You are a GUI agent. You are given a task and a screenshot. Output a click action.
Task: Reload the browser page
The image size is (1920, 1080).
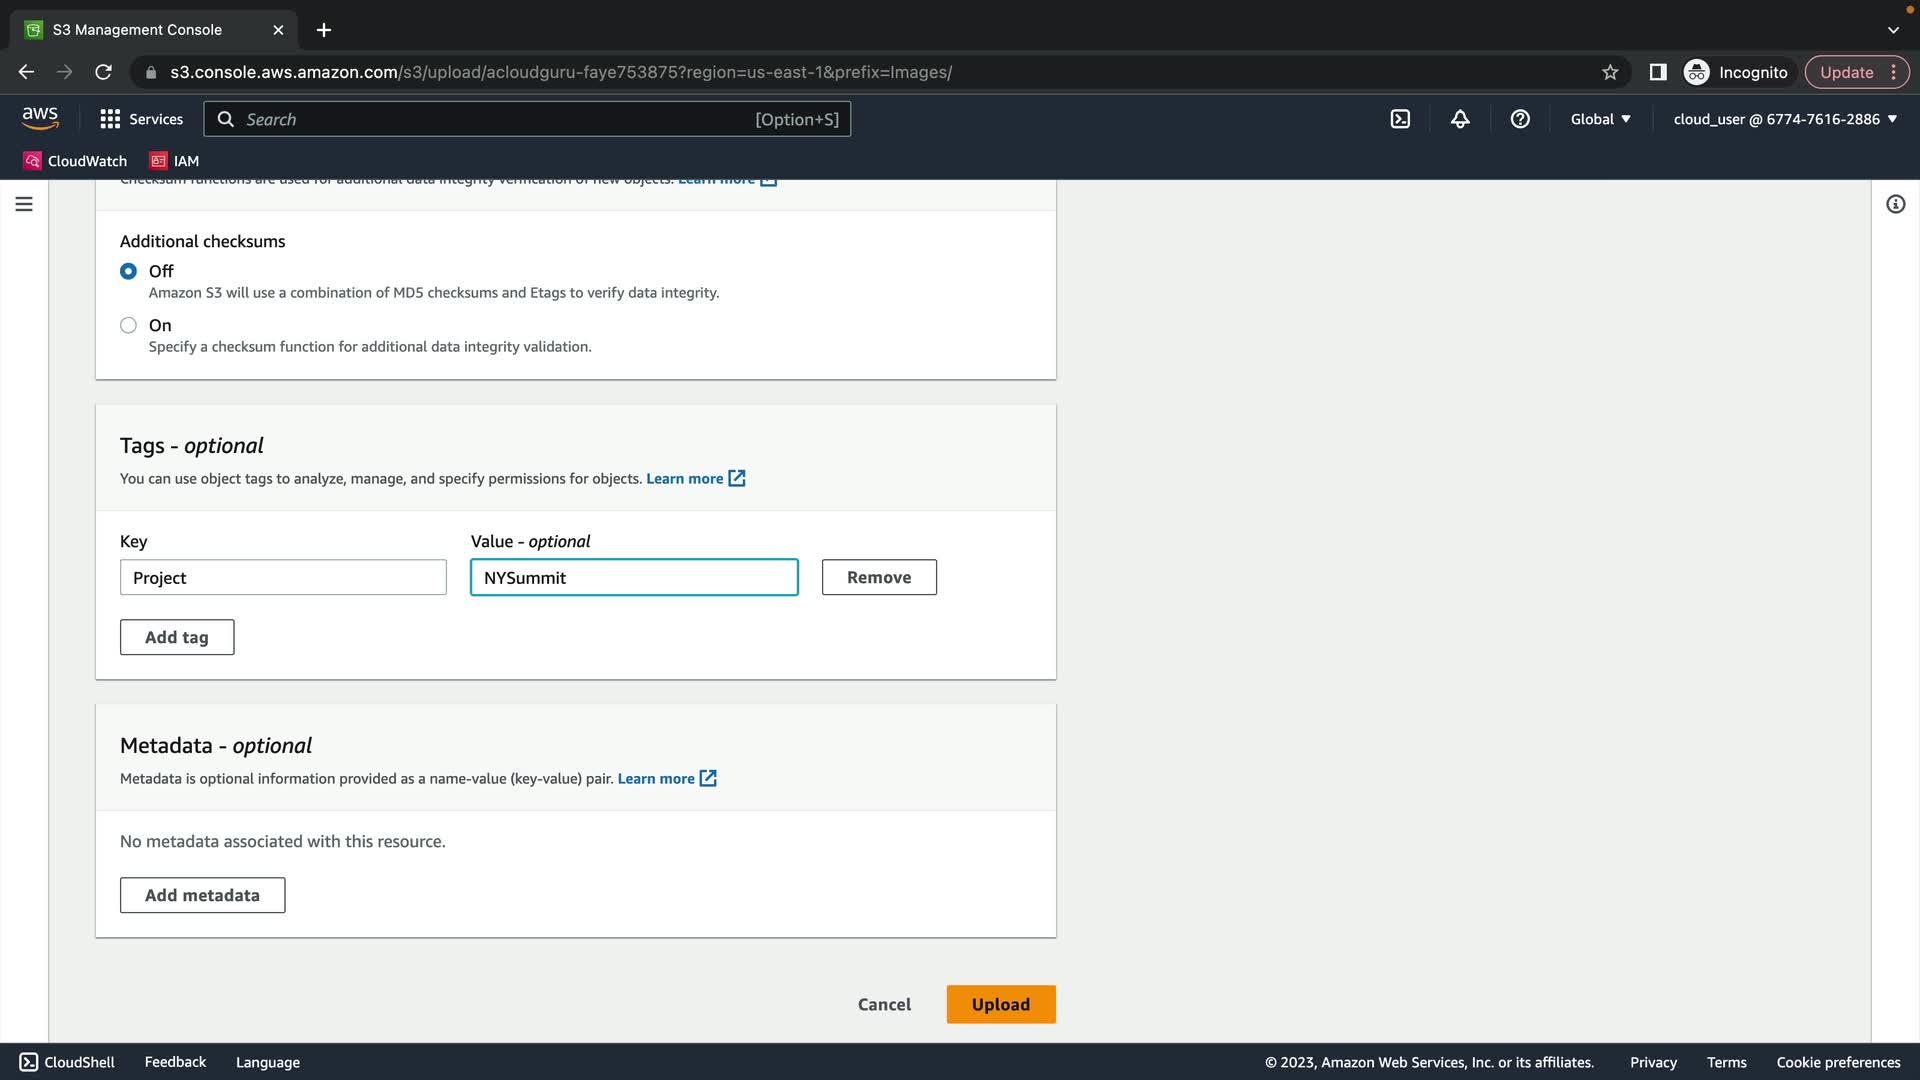103,72
